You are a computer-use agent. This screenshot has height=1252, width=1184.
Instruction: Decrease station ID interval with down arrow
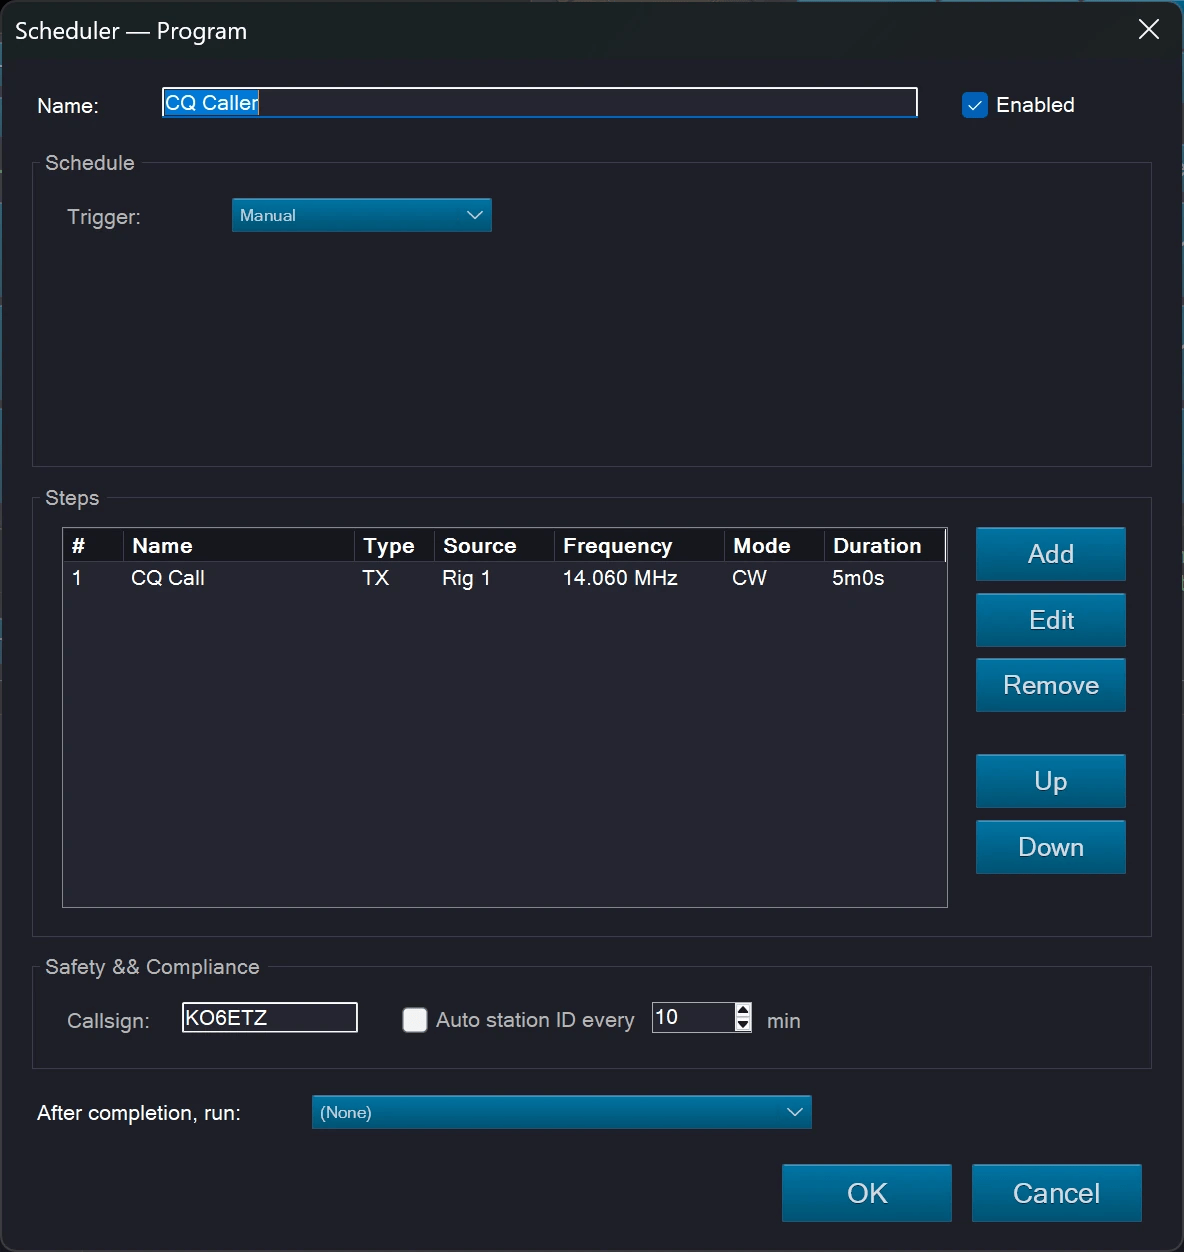pos(743,1025)
